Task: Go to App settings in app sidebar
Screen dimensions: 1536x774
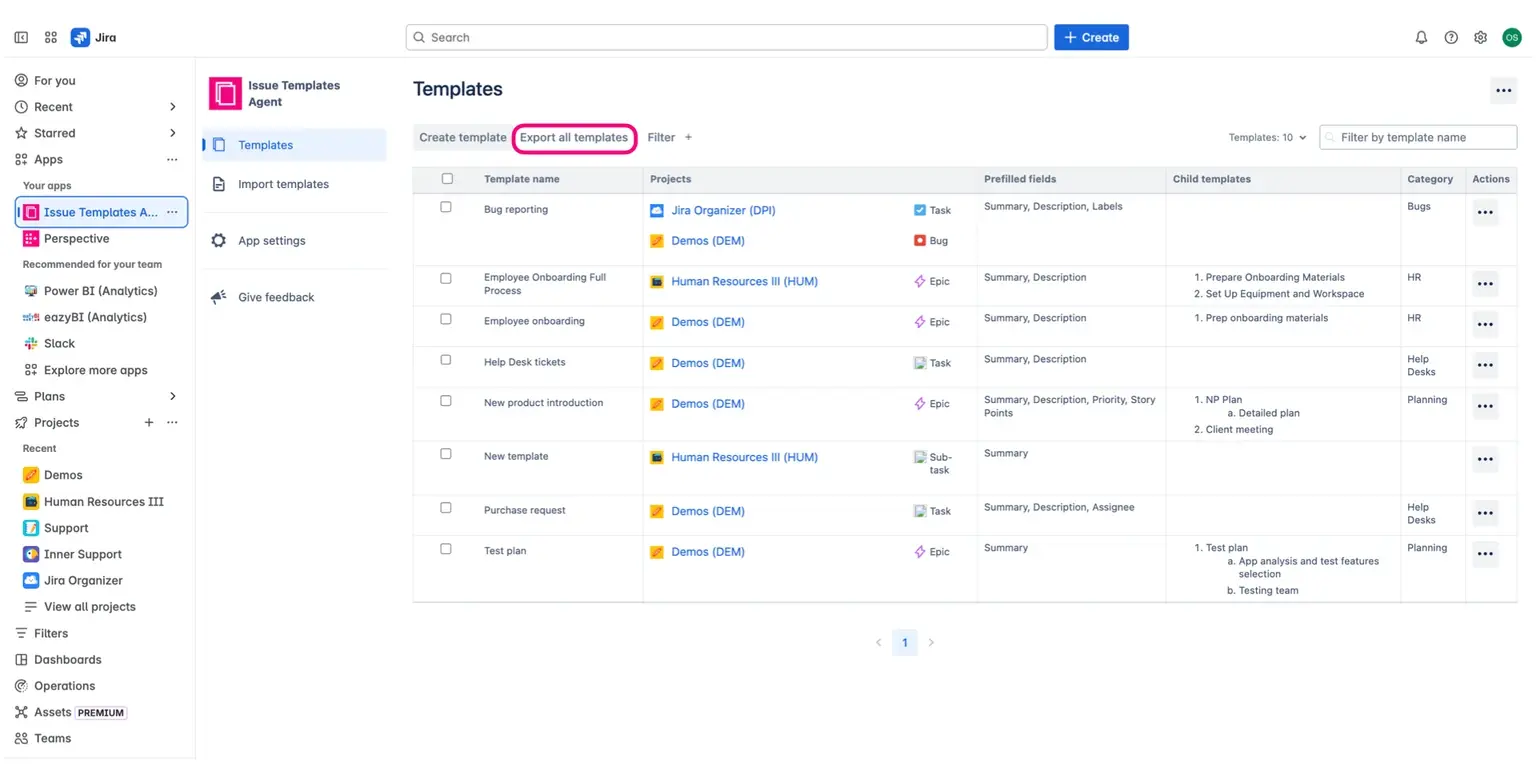Action: click(x=271, y=240)
